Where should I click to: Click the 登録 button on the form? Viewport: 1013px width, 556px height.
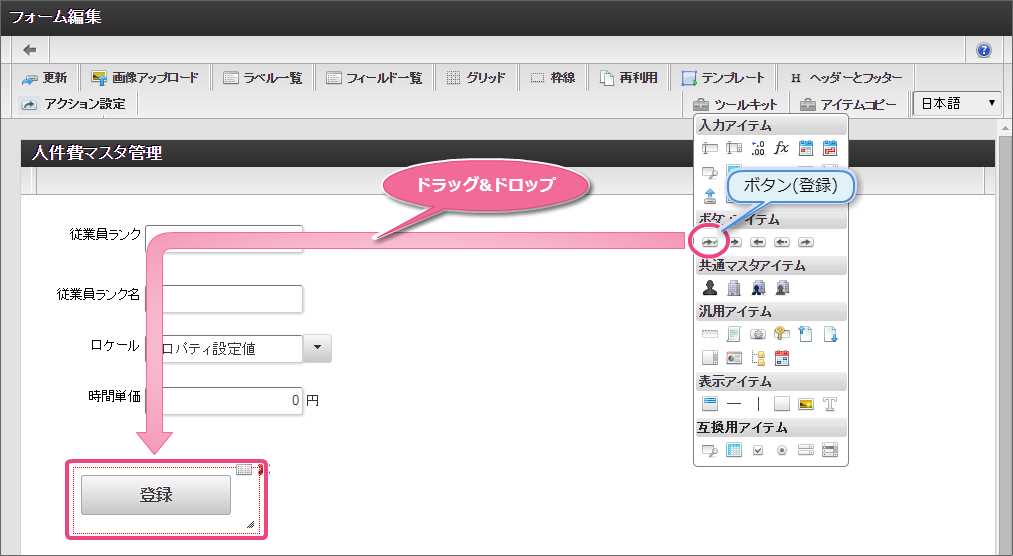point(156,495)
